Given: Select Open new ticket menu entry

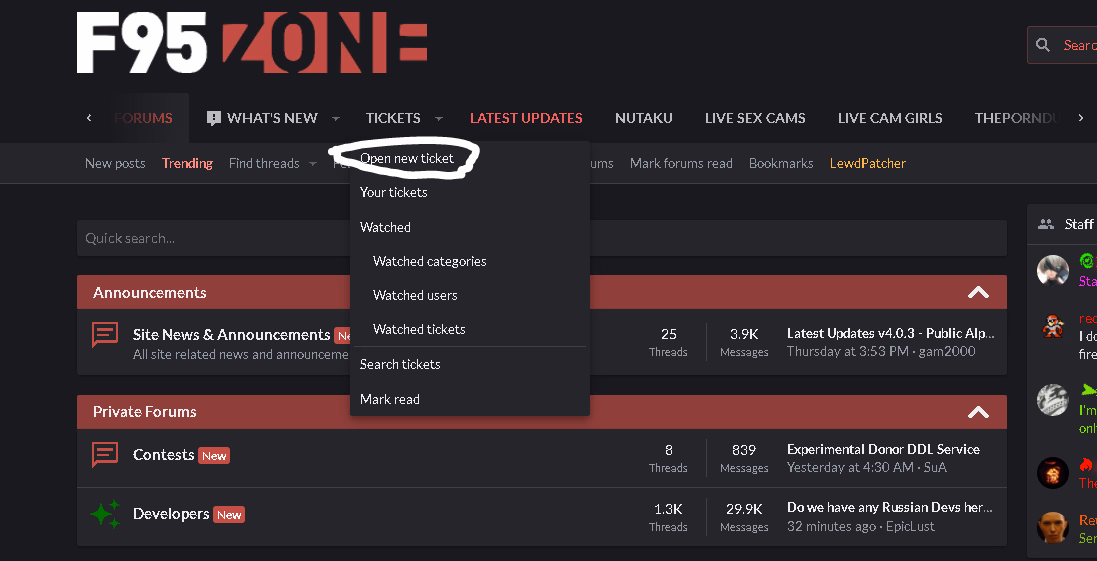Looking at the screenshot, I should [406, 158].
